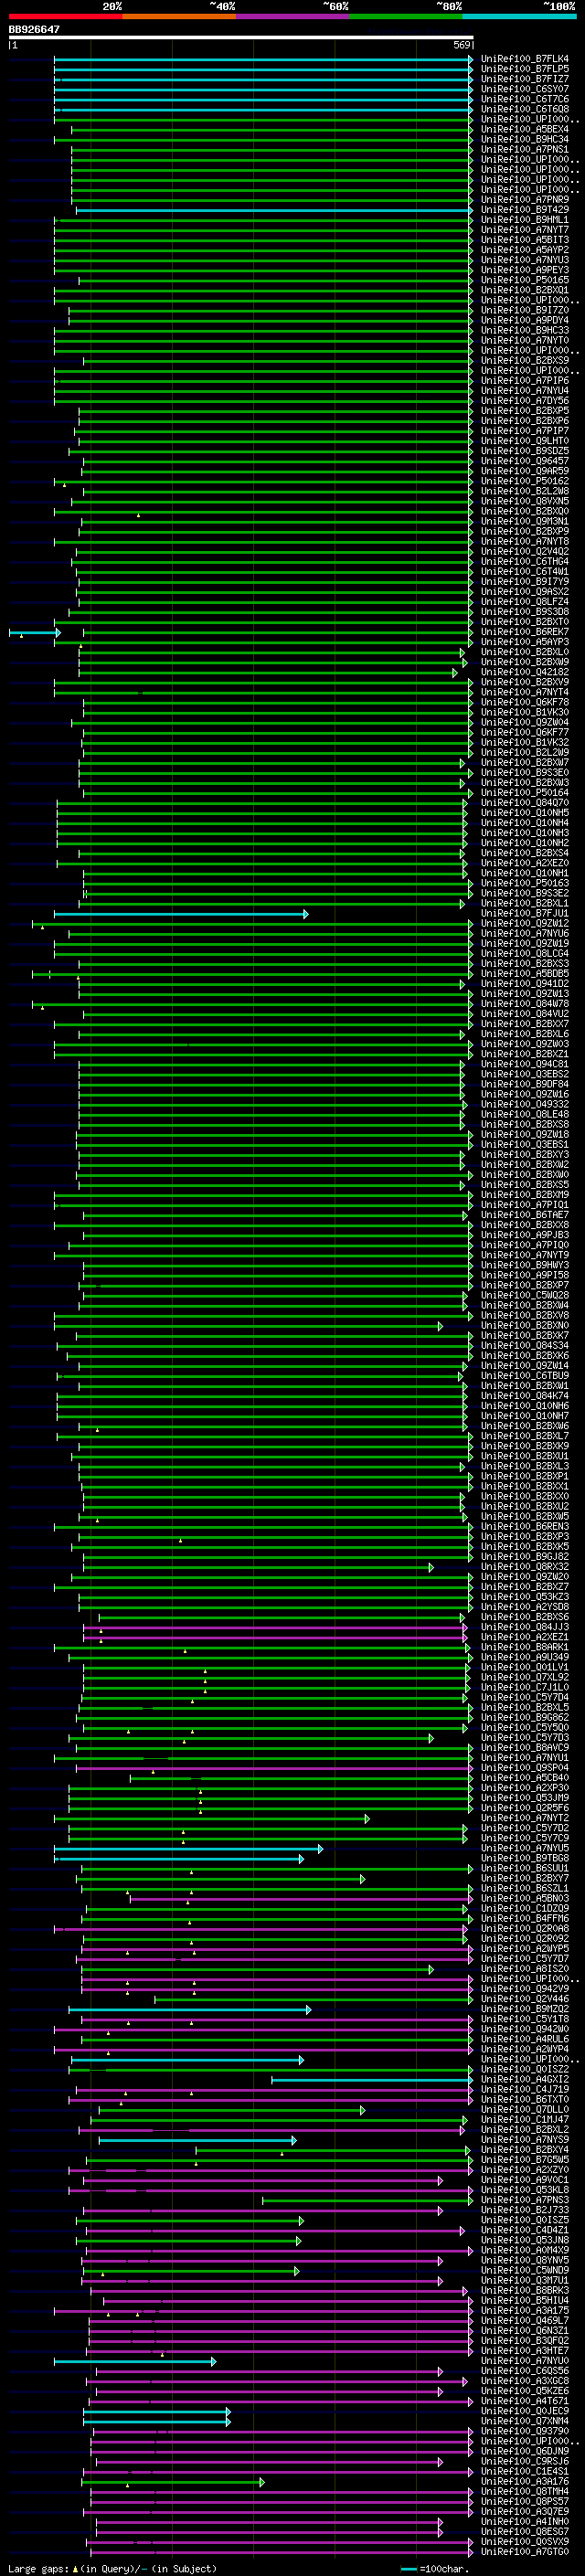Click hit label UniRef100_O49332
This screenshot has height=2576, width=585.
point(525,1105)
